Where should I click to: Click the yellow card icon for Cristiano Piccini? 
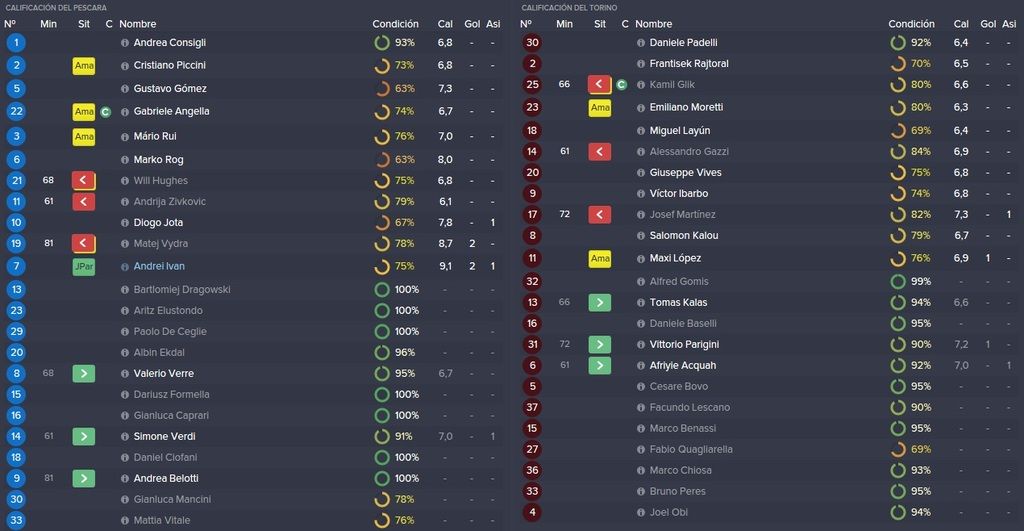pyautogui.click(x=84, y=66)
